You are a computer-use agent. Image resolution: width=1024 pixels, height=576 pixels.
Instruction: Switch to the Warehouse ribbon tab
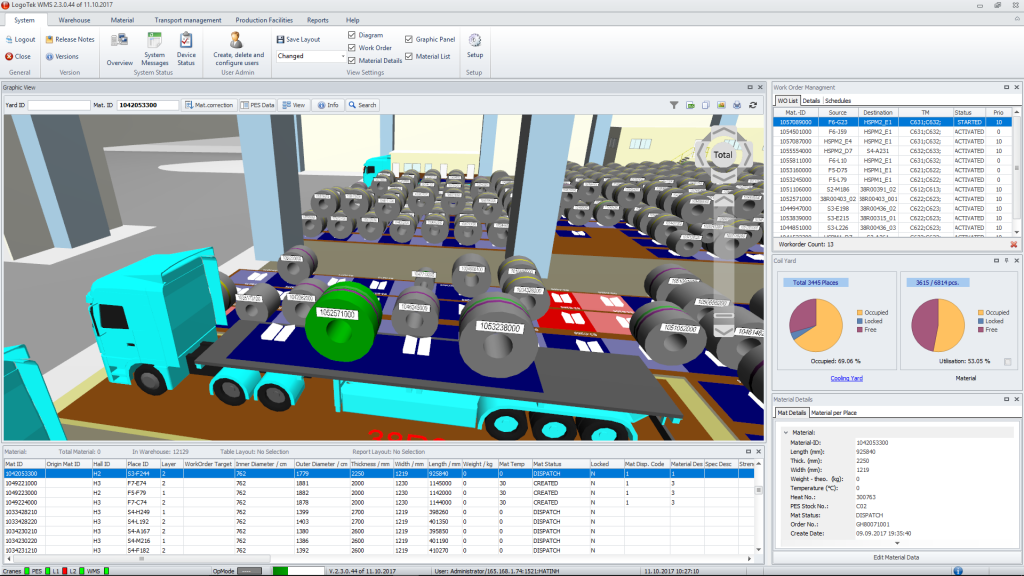[x=74, y=20]
